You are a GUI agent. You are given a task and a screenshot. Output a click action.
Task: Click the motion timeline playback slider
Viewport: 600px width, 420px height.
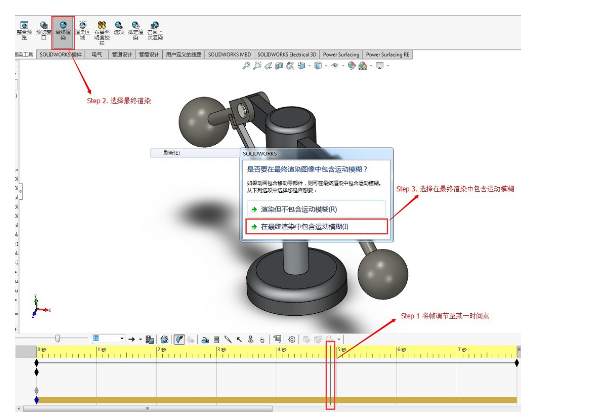(58, 339)
